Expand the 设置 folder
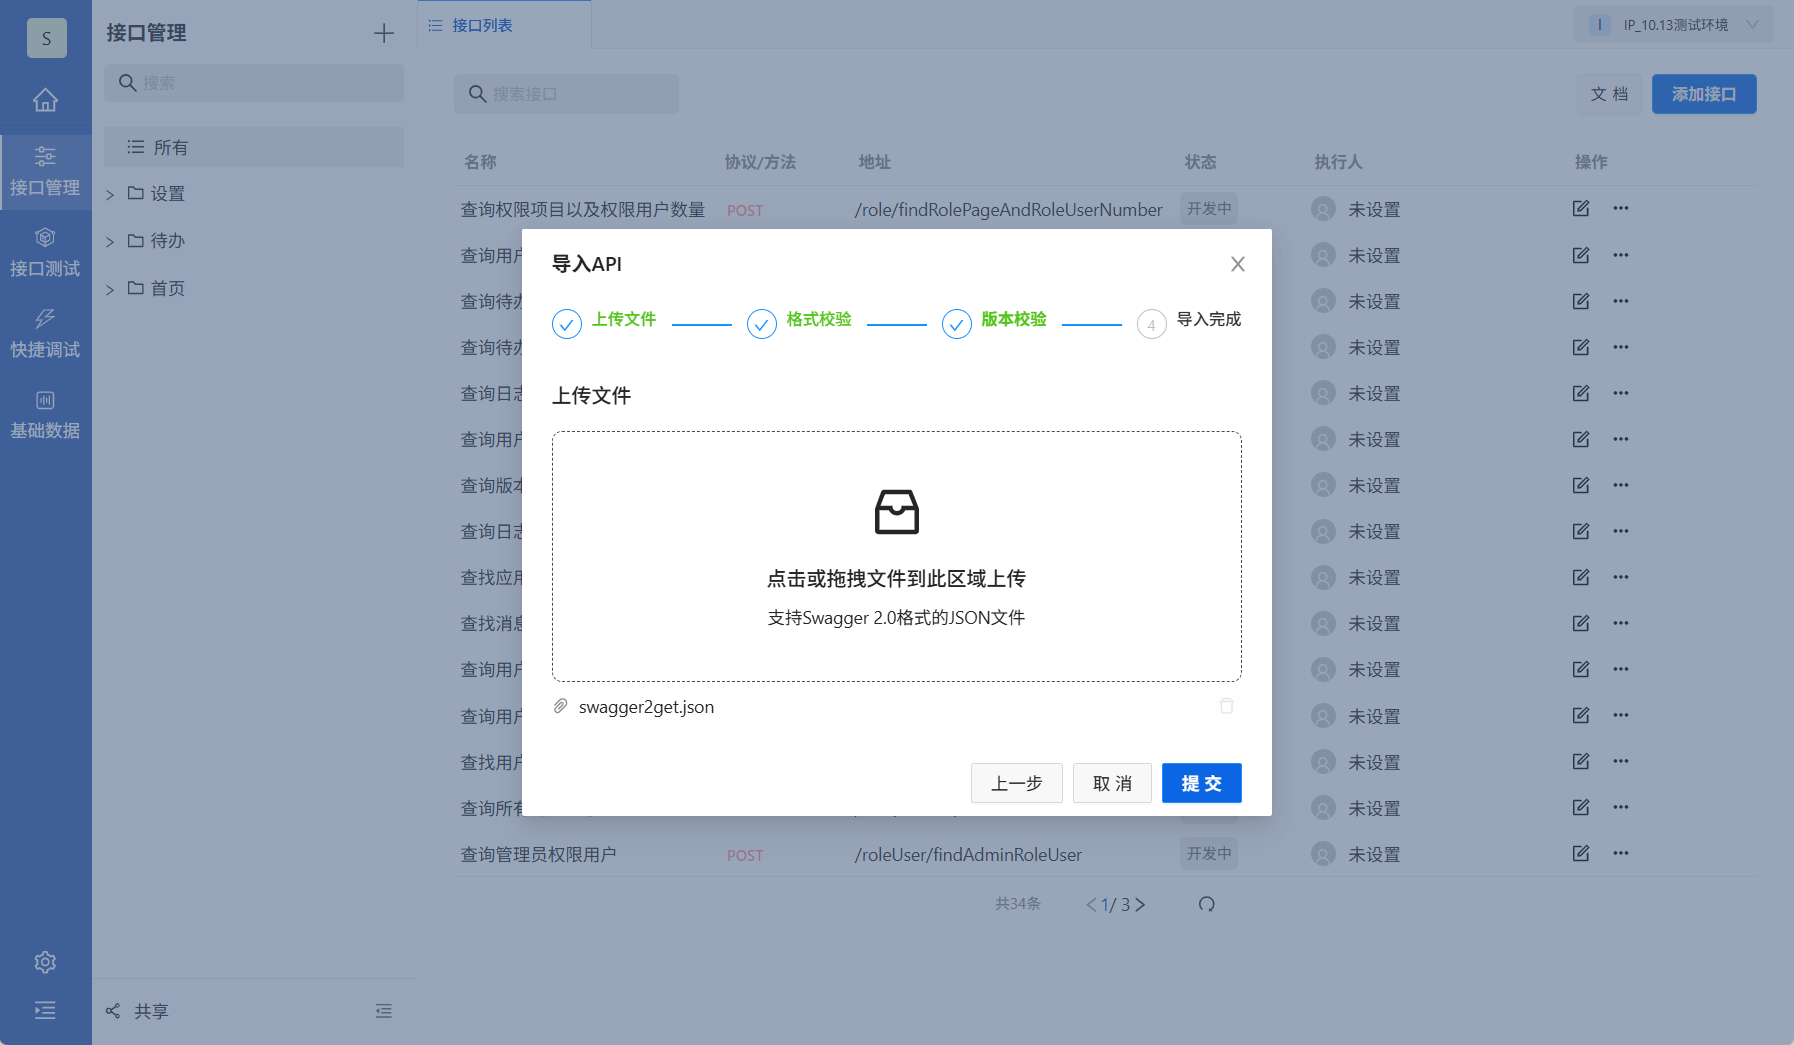The width and height of the screenshot is (1794, 1045). [x=167, y=193]
